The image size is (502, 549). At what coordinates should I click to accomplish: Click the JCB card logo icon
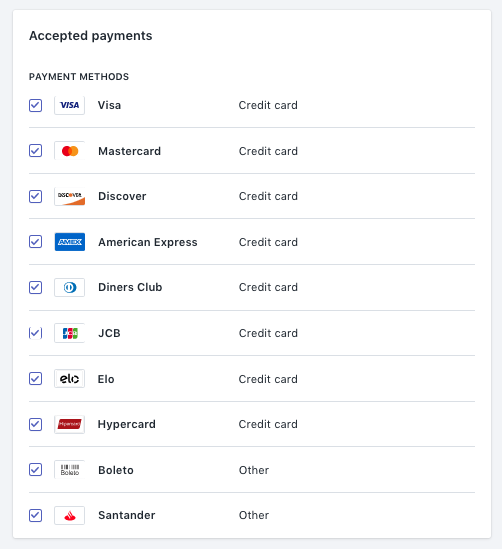tap(69, 333)
